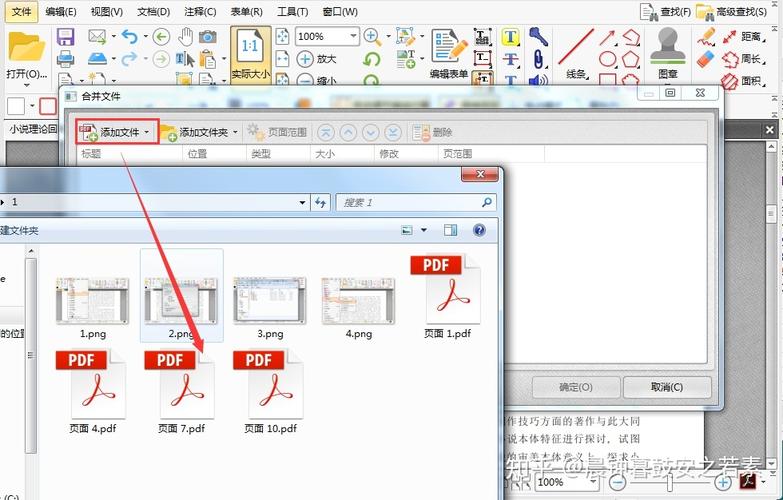Screen dimensions: 783x500
Task: Open the zoom percentage dropdown in ribbon
Action: click(x=354, y=36)
